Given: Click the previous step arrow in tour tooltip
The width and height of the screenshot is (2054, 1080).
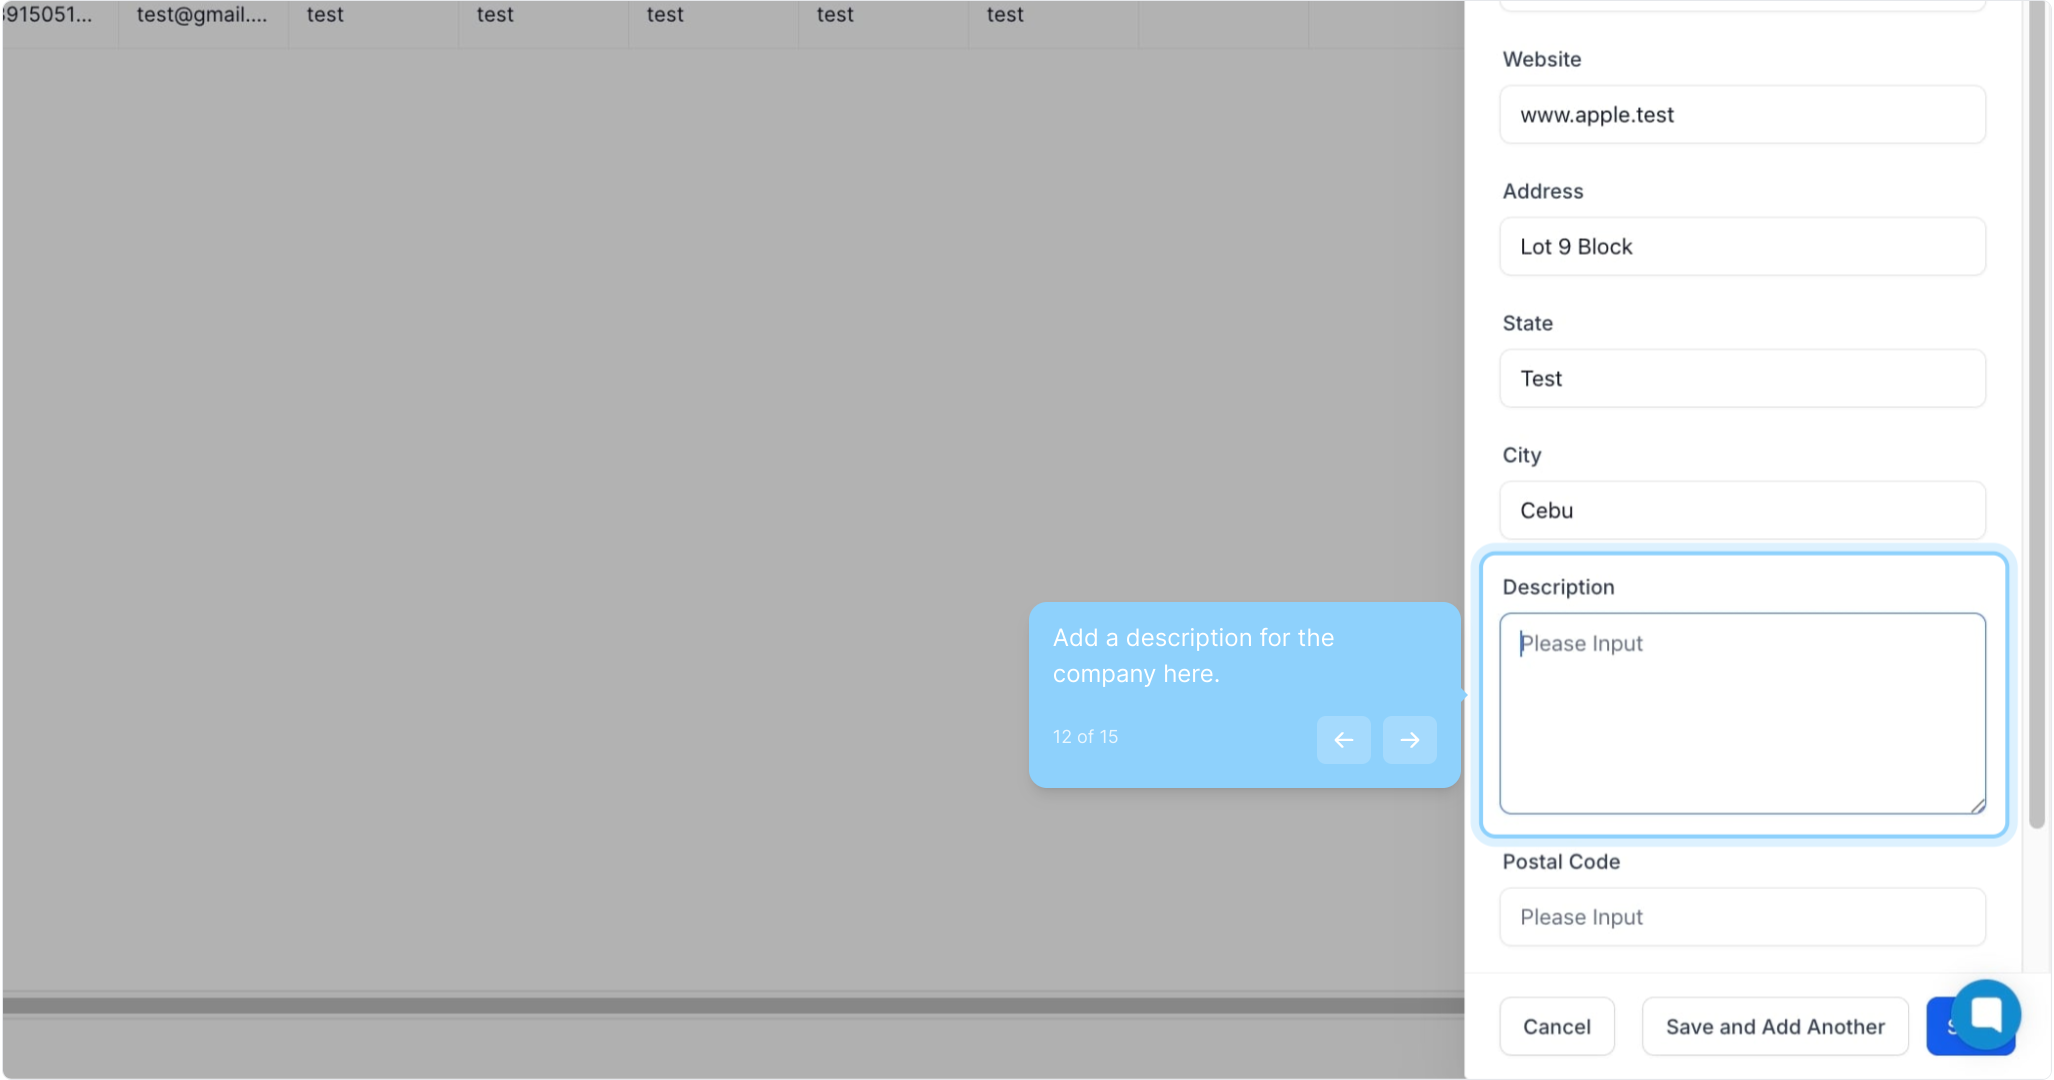Looking at the screenshot, I should [x=1343, y=740].
